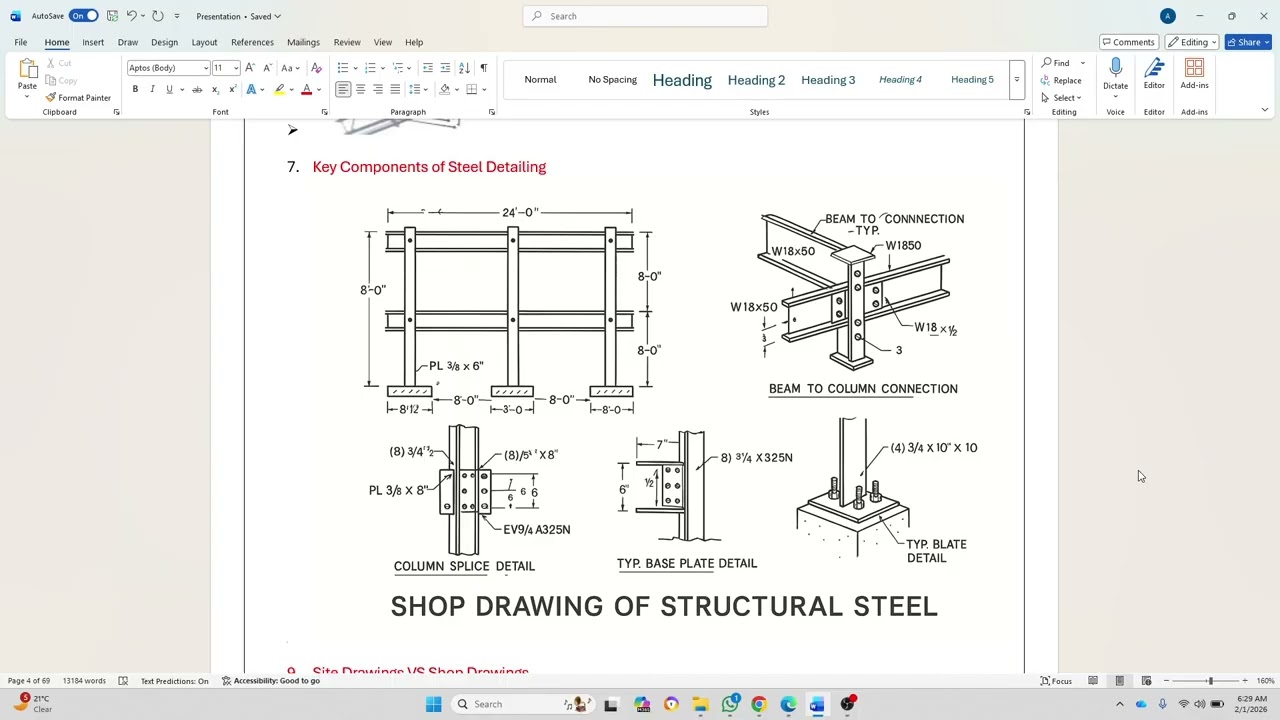Open the Add-ins icon

tap(1194, 68)
